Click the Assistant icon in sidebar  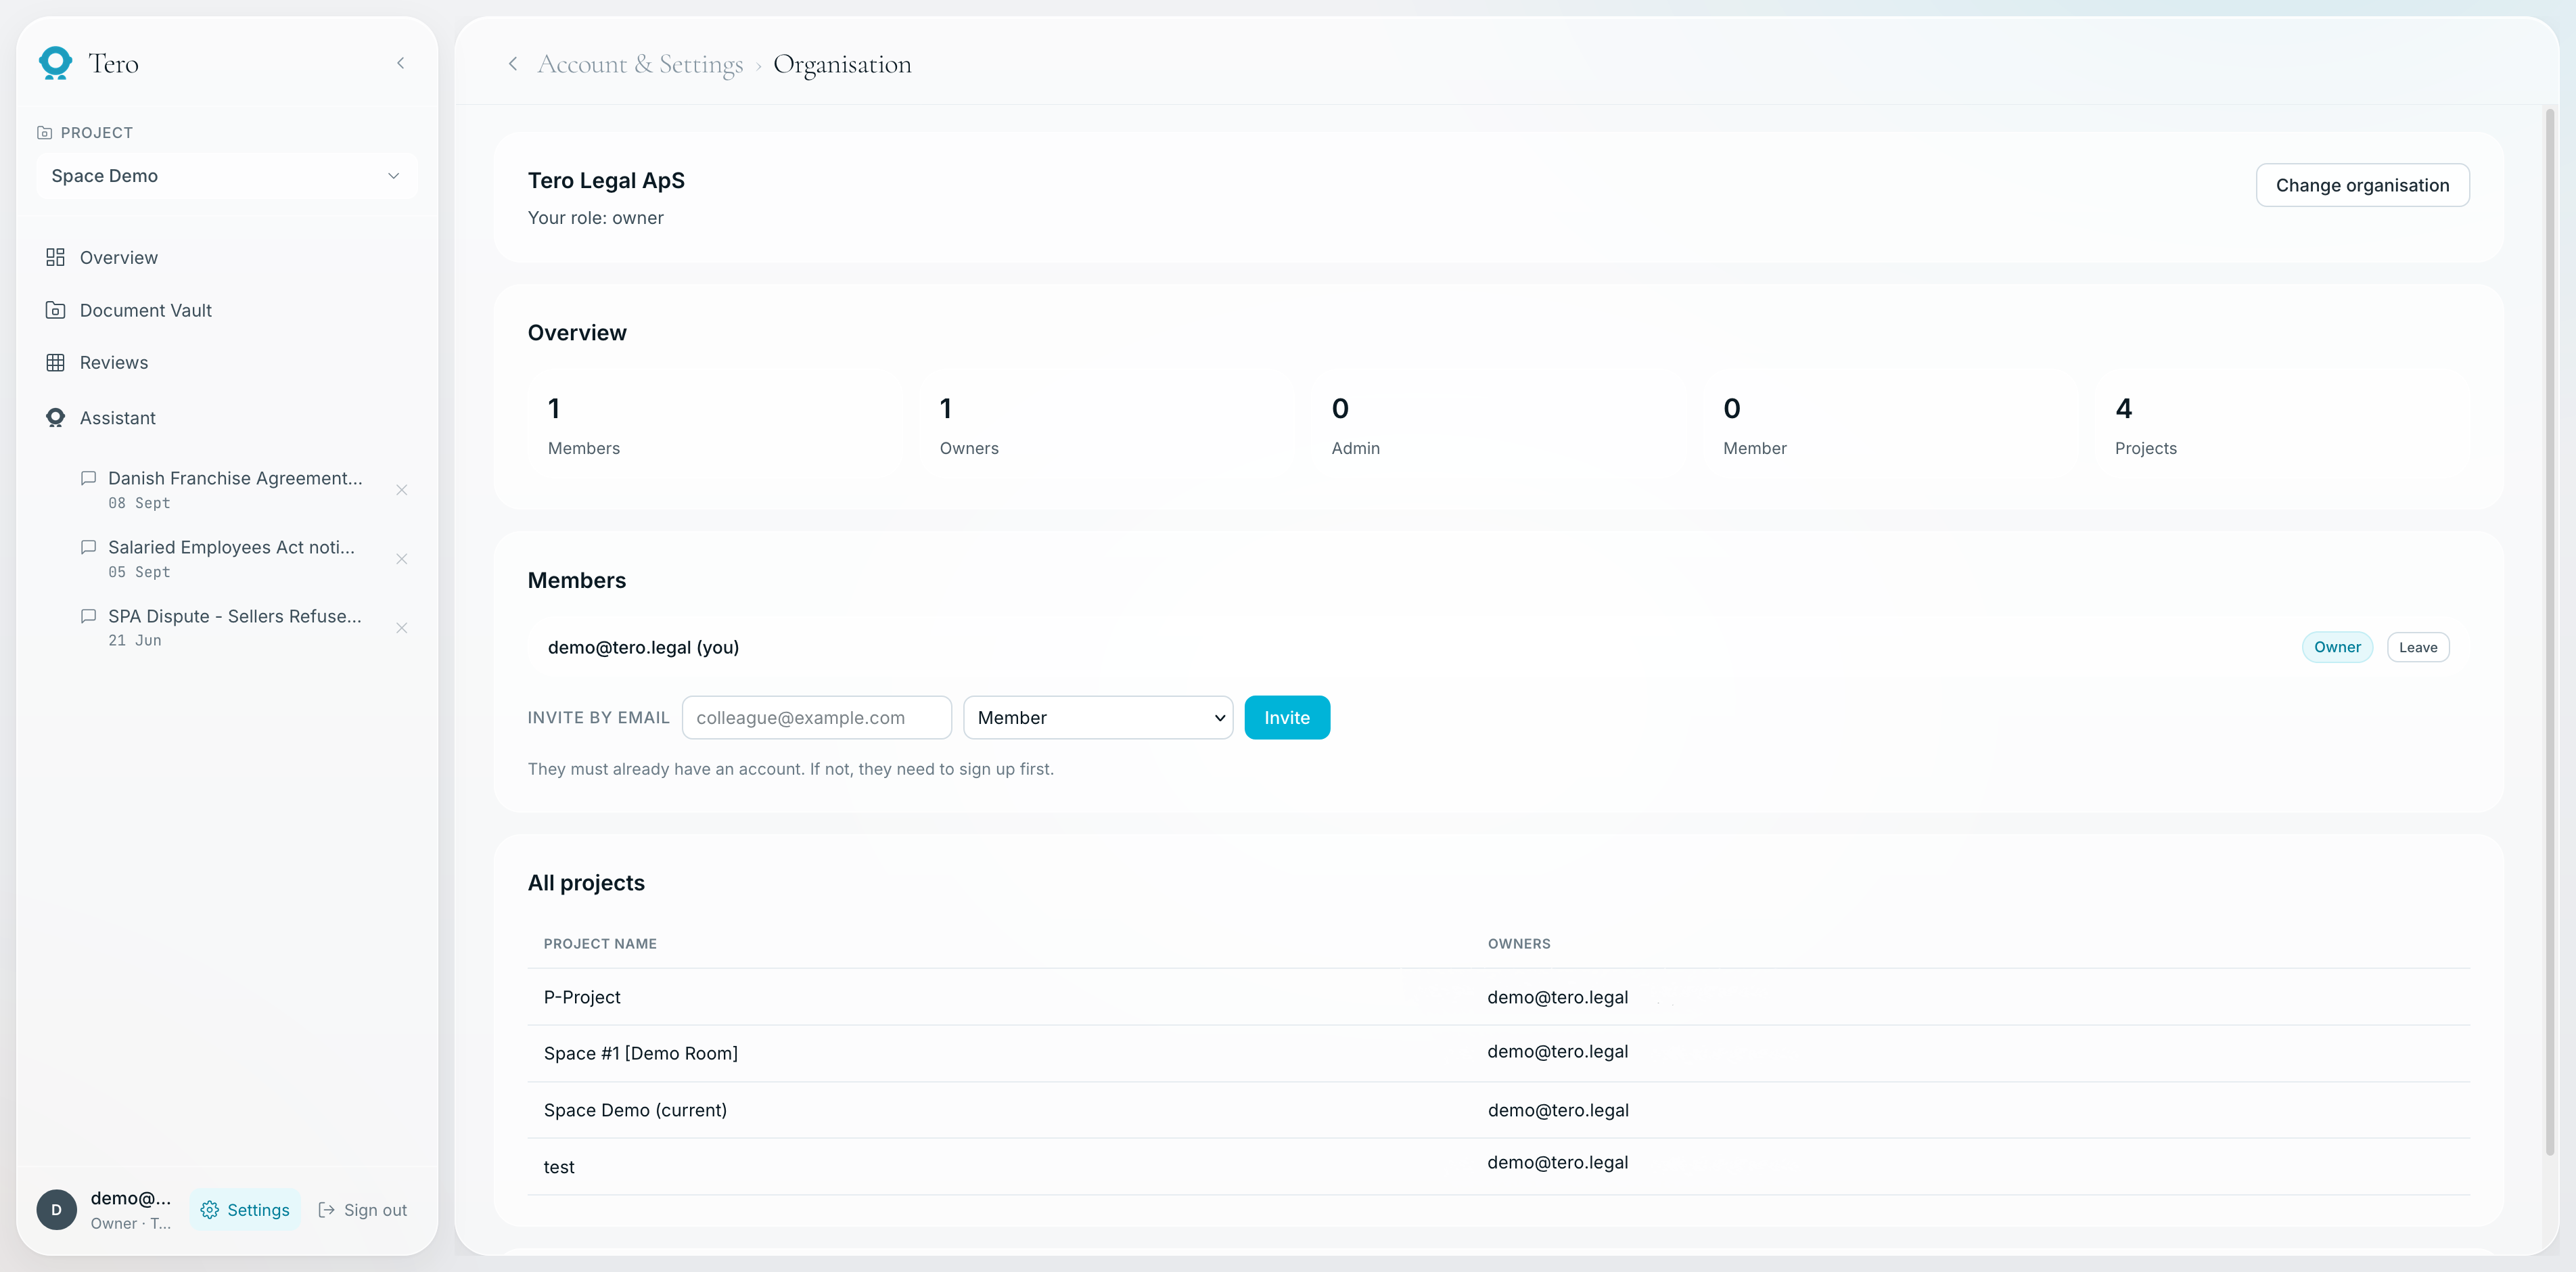(x=55, y=418)
